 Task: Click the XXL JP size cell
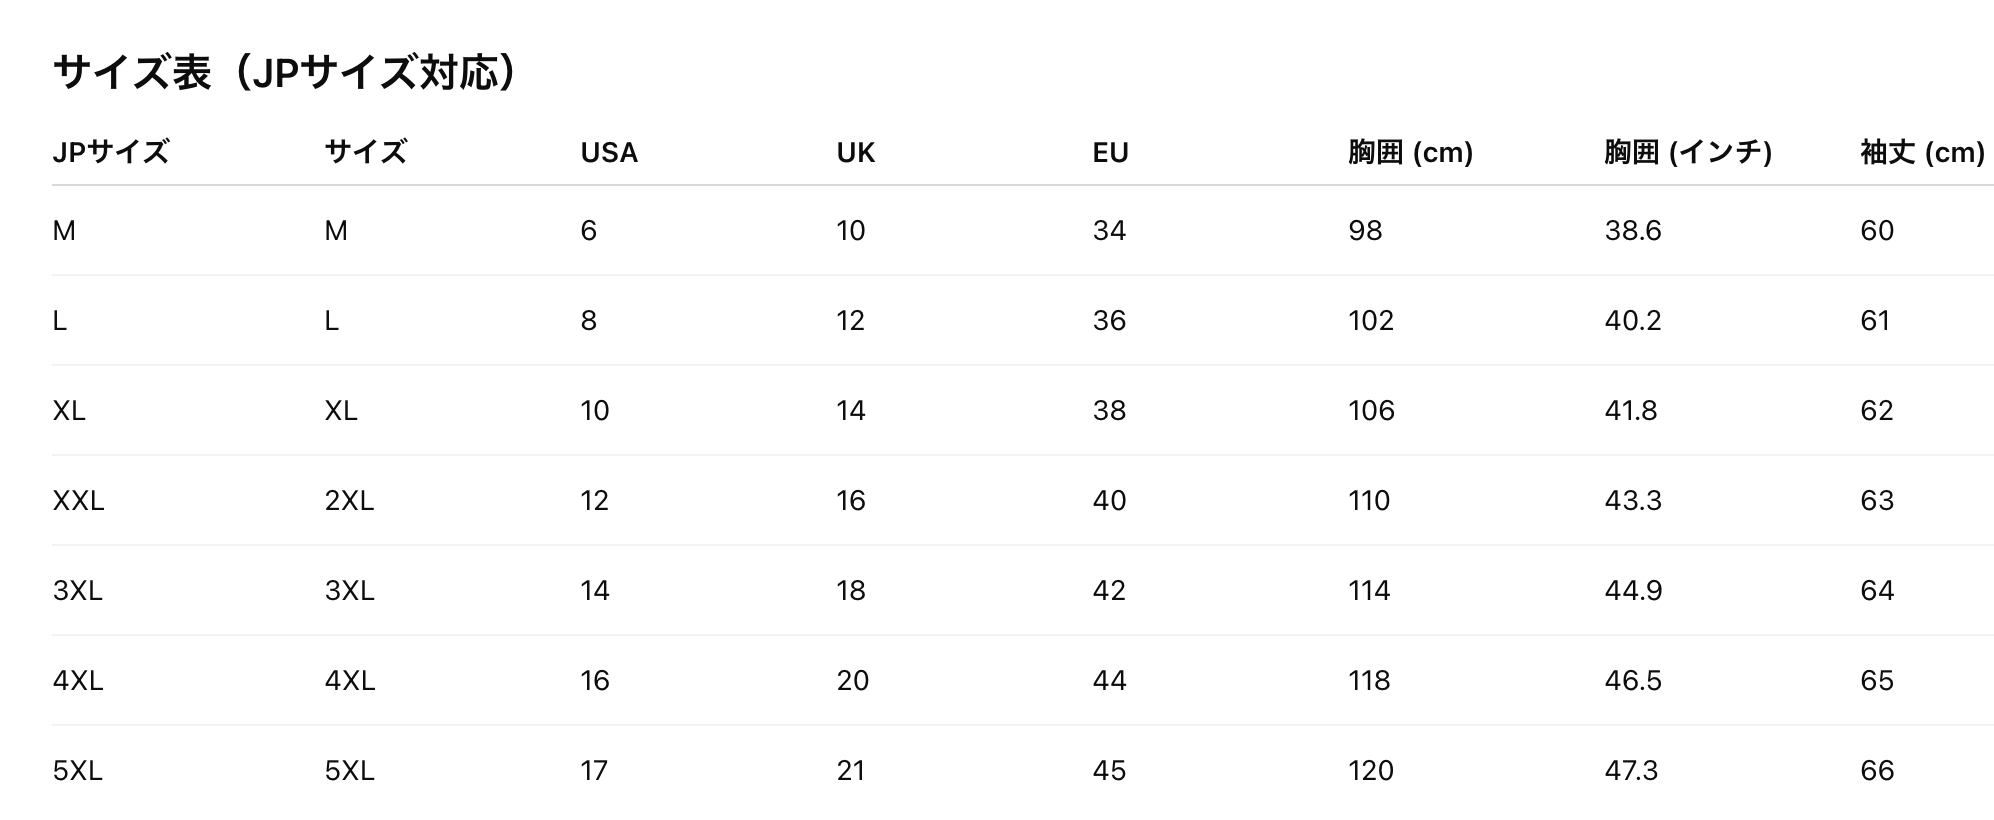pos(78,501)
